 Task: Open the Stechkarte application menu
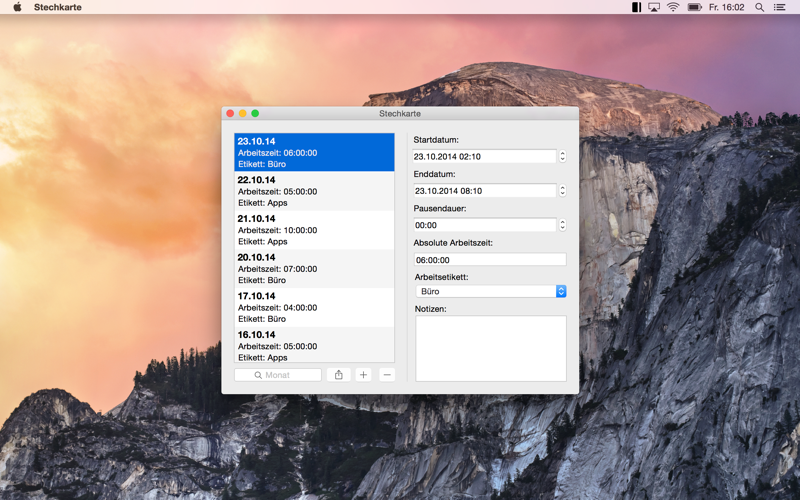click(58, 7)
